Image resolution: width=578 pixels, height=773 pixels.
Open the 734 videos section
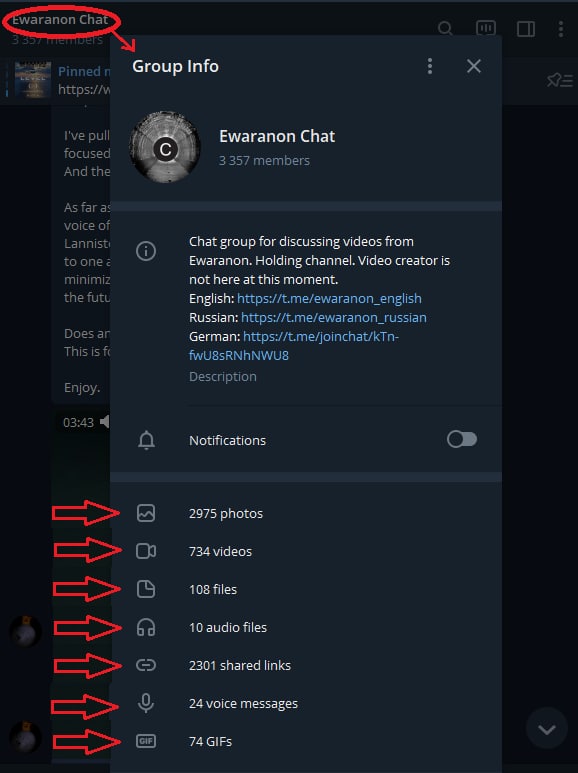click(306, 551)
